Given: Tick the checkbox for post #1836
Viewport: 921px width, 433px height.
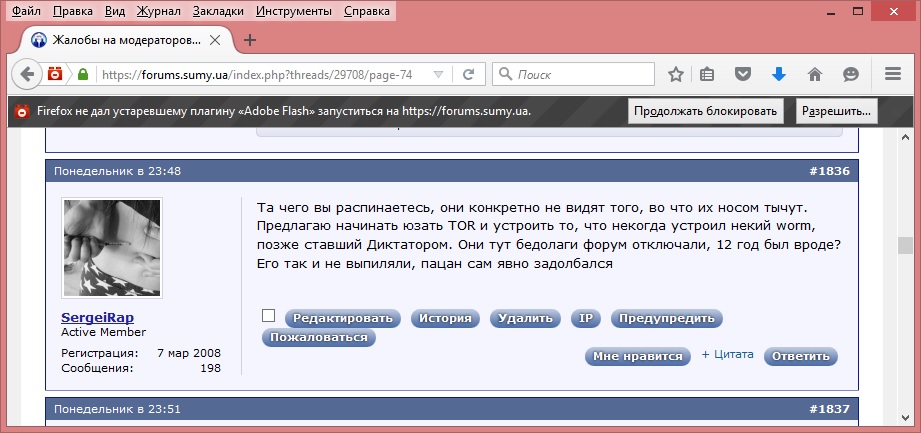Looking at the screenshot, I should pos(268,316).
